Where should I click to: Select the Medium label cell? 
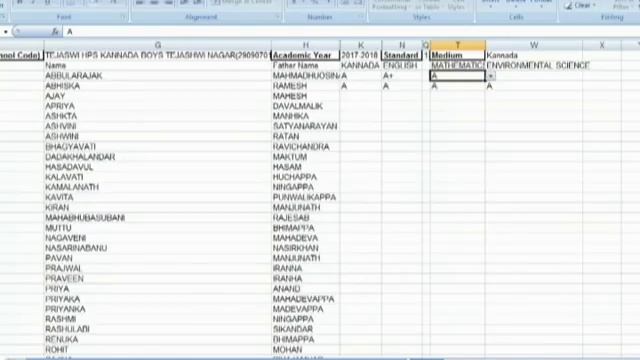click(x=458, y=55)
